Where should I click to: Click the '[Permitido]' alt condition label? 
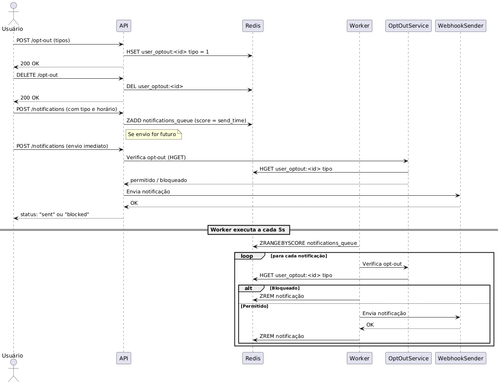pos(254,306)
